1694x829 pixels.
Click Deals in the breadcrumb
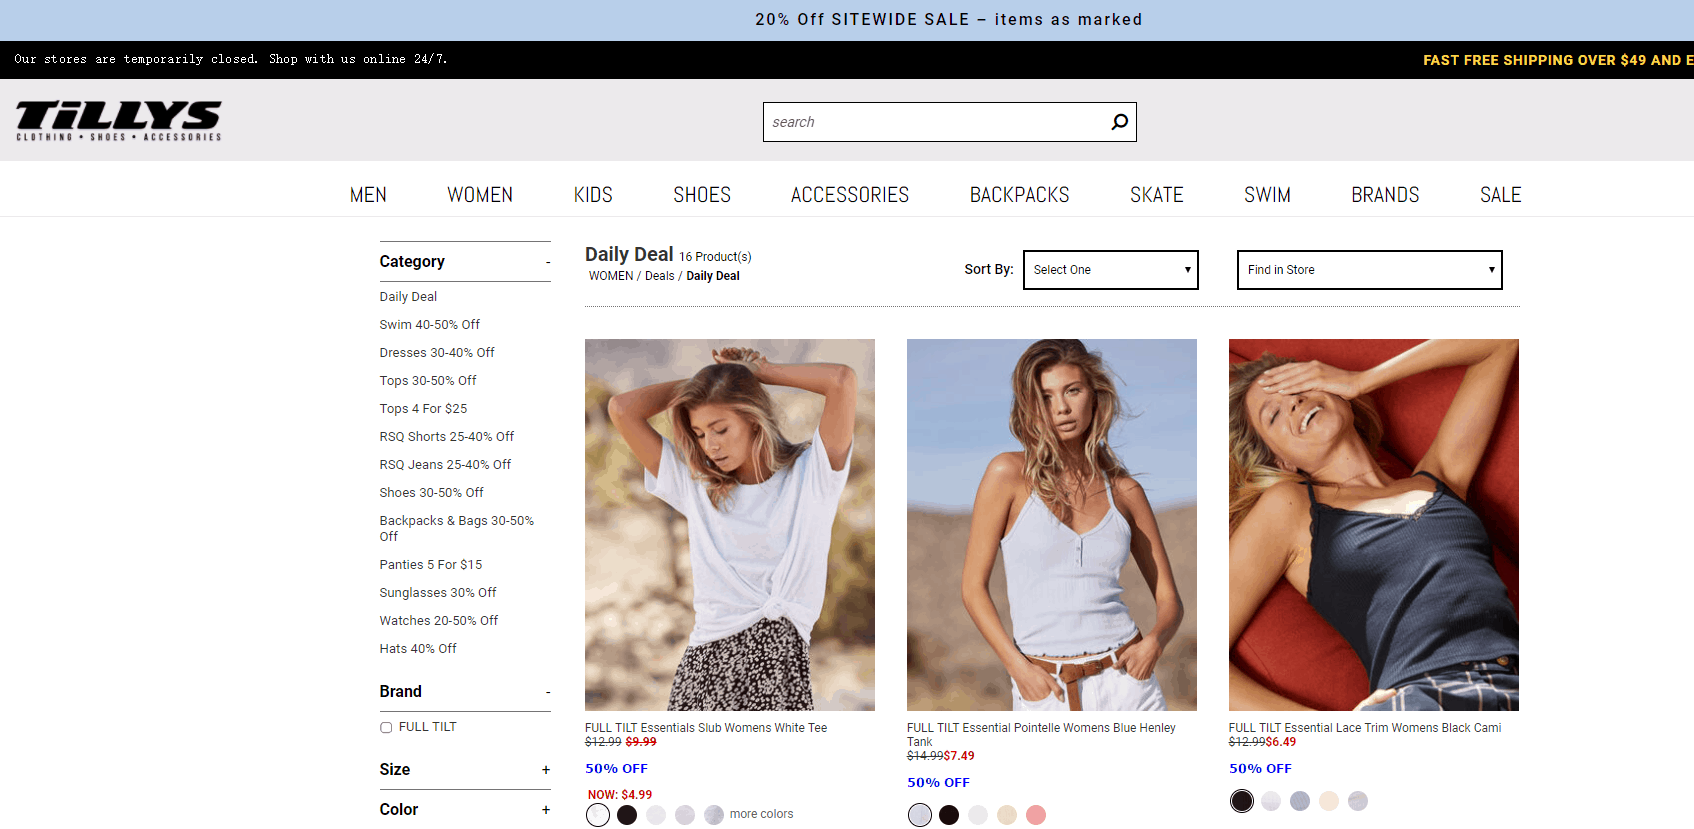660,276
